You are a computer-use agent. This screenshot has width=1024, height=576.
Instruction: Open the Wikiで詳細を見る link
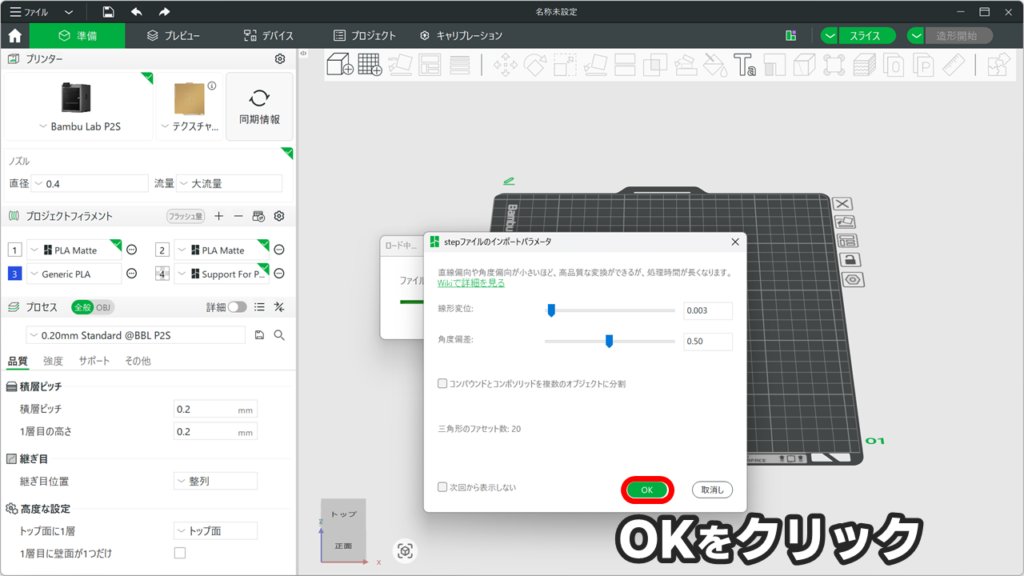click(471, 283)
